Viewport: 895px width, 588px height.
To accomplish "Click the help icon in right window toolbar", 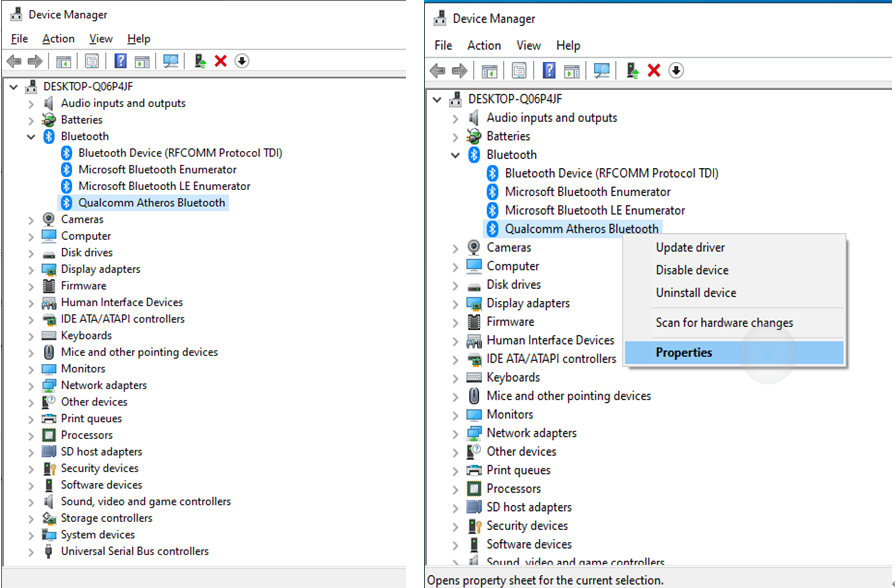I will click(x=549, y=70).
